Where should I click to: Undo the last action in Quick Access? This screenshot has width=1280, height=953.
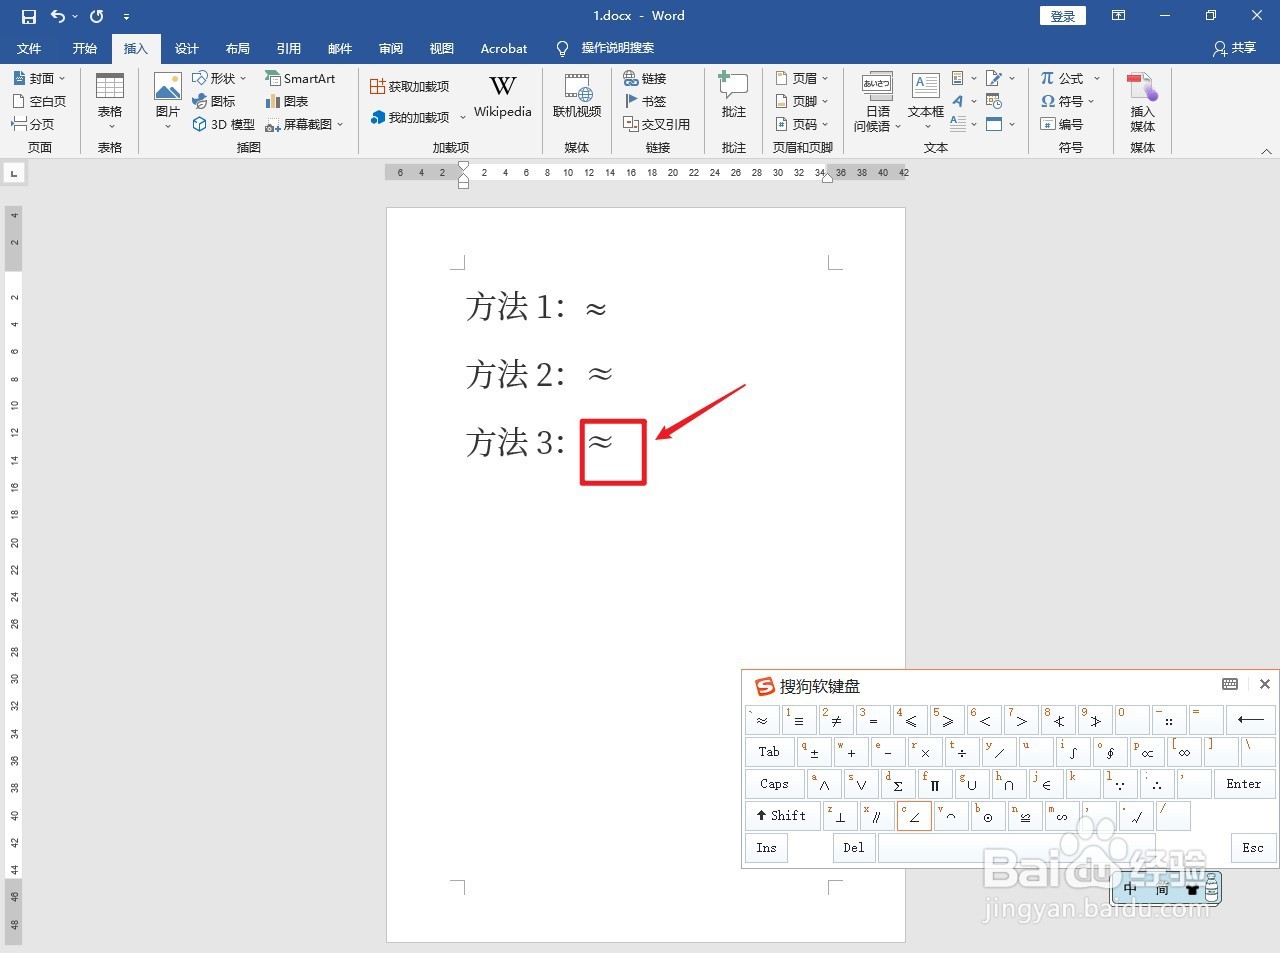point(58,16)
